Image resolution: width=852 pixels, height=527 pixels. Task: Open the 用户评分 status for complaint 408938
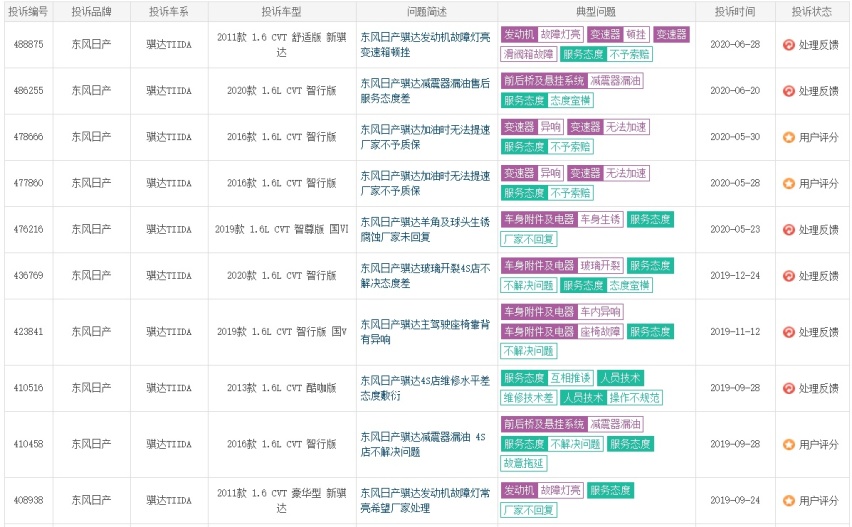coord(818,500)
